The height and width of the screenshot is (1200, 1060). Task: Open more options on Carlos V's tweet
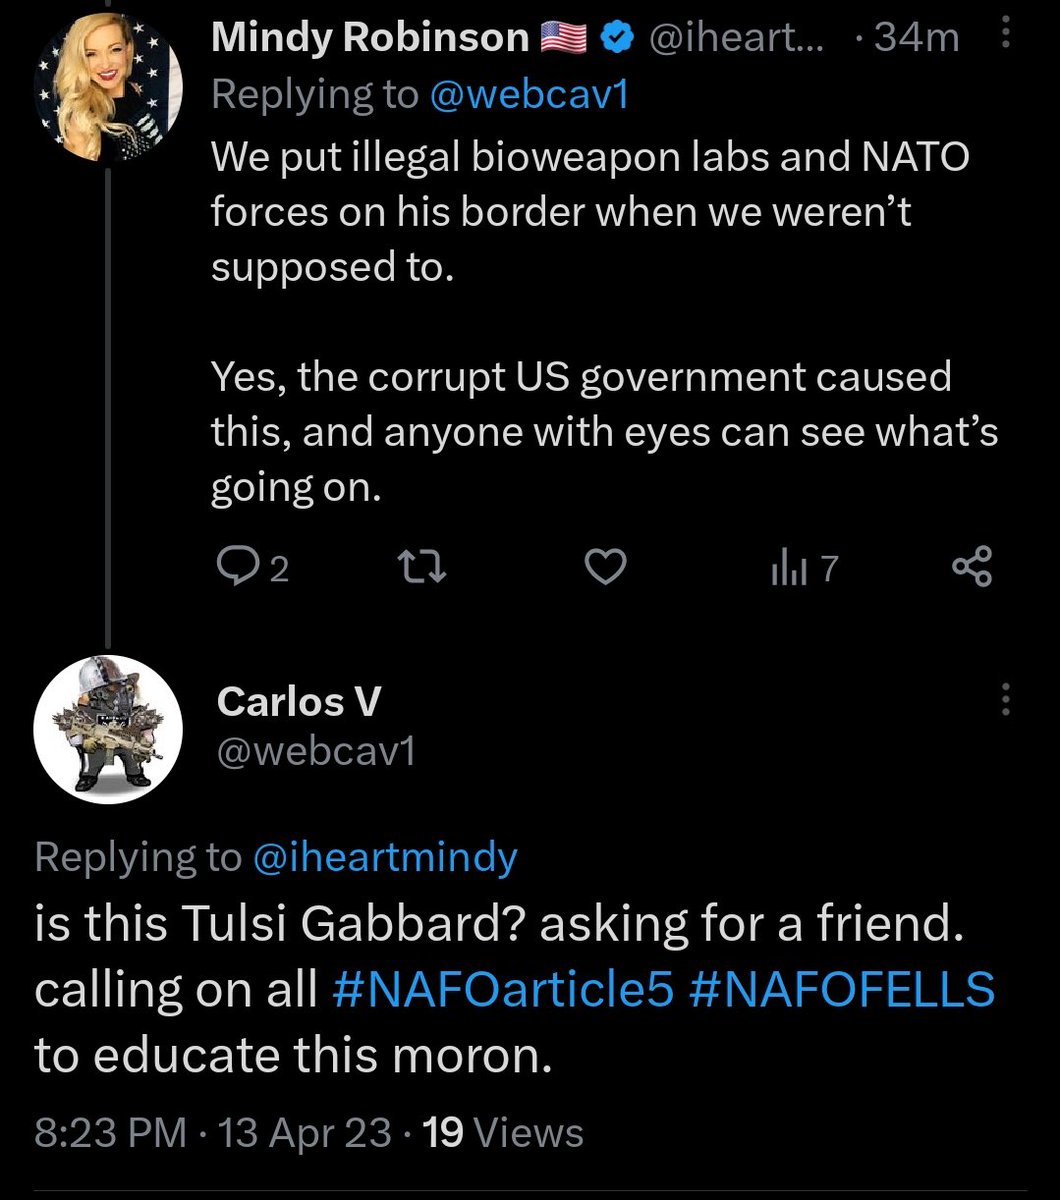[x=1005, y=700]
